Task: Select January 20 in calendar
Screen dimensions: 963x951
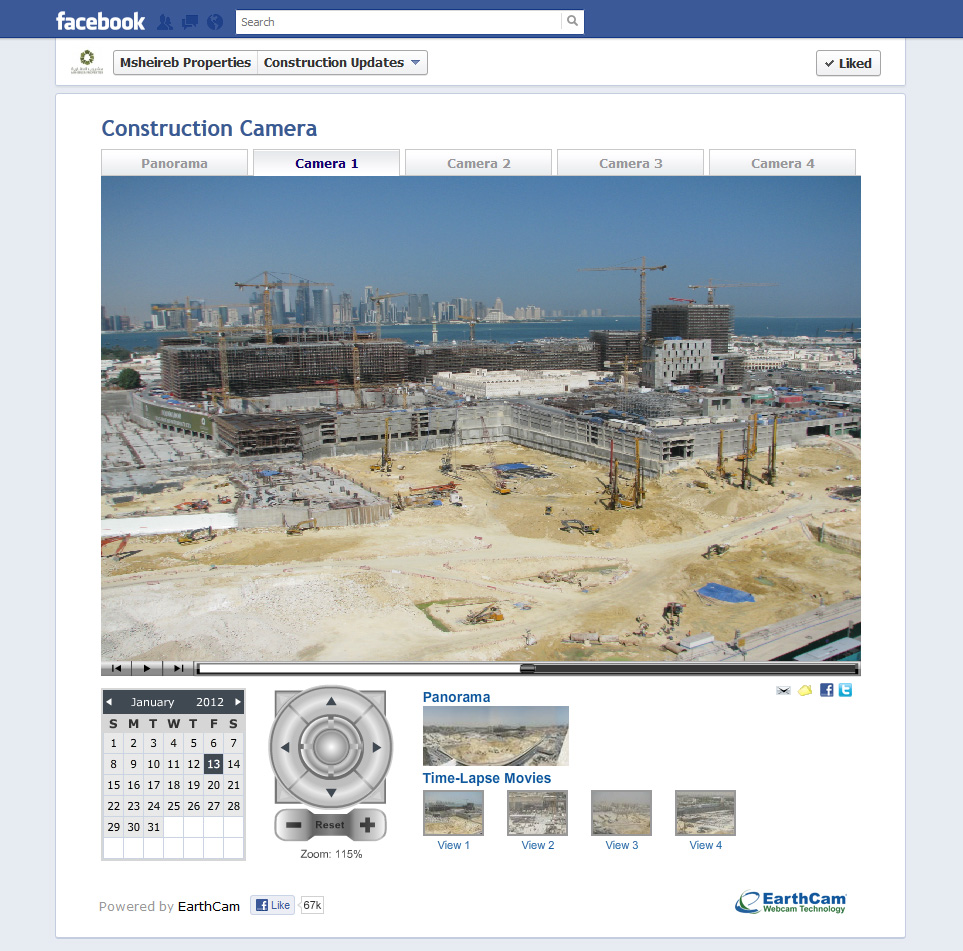Action: tap(213, 785)
